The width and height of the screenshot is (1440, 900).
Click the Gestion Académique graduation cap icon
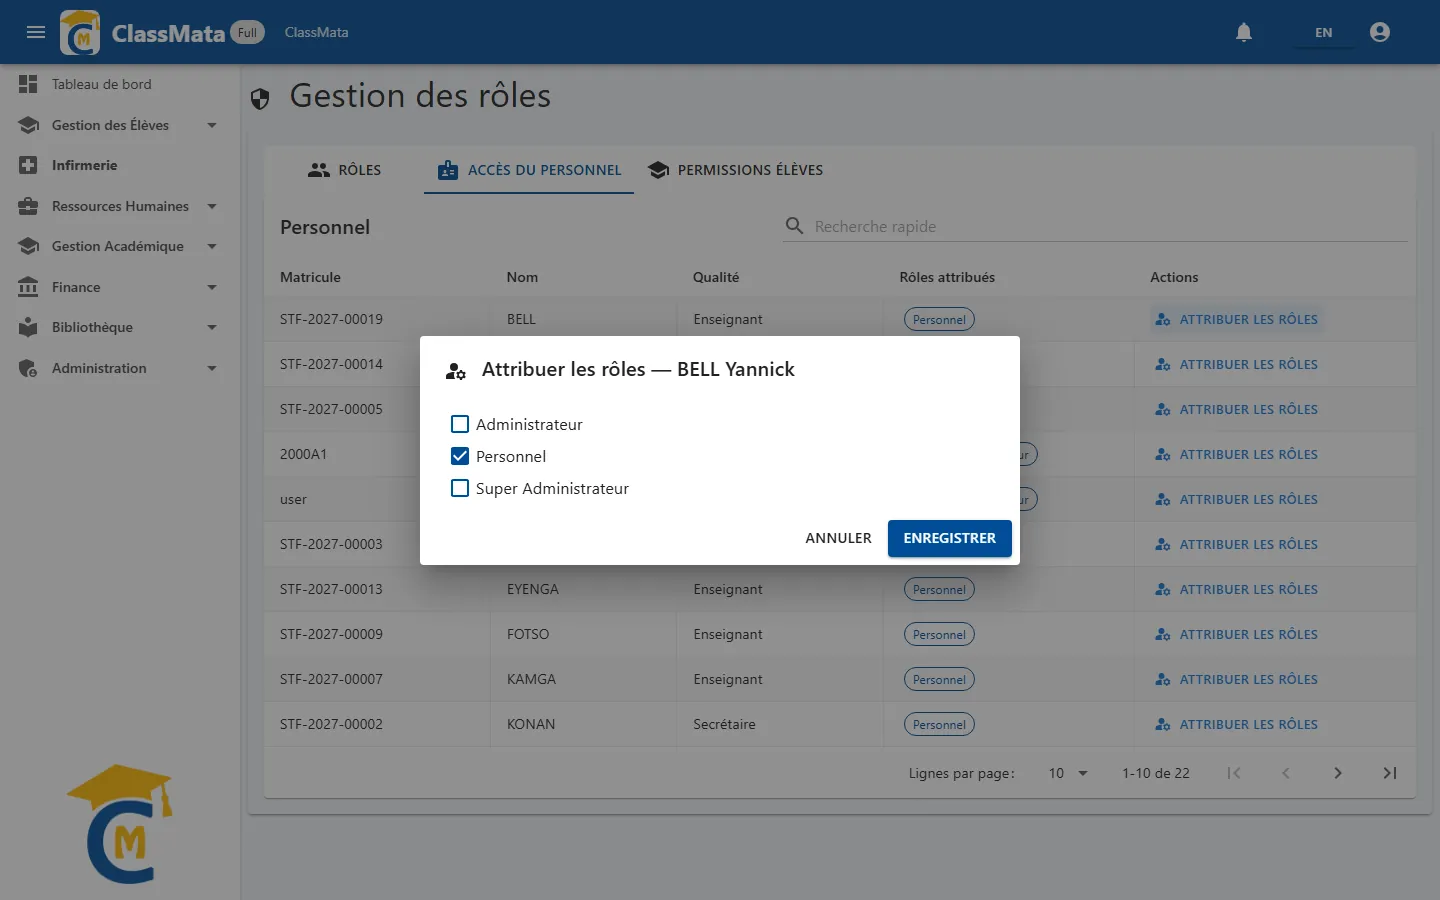[x=28, y=246]
